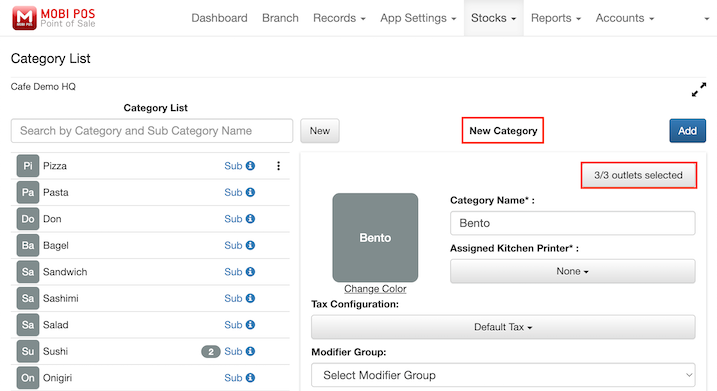Click the info icon next to Pasta
717x391 pixels.
250,192
